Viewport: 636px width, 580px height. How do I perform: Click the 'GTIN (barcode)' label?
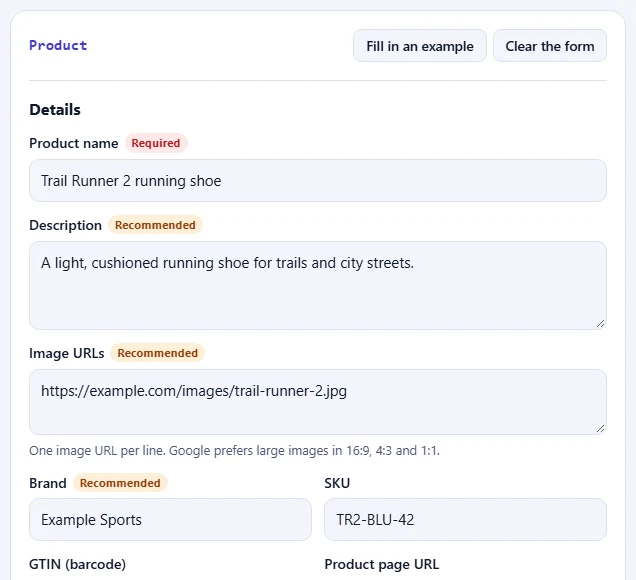tap(77, 565)
